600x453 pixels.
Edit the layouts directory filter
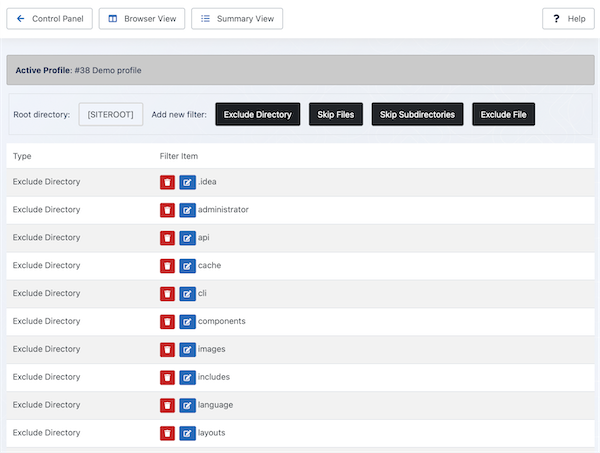point(188,433)
